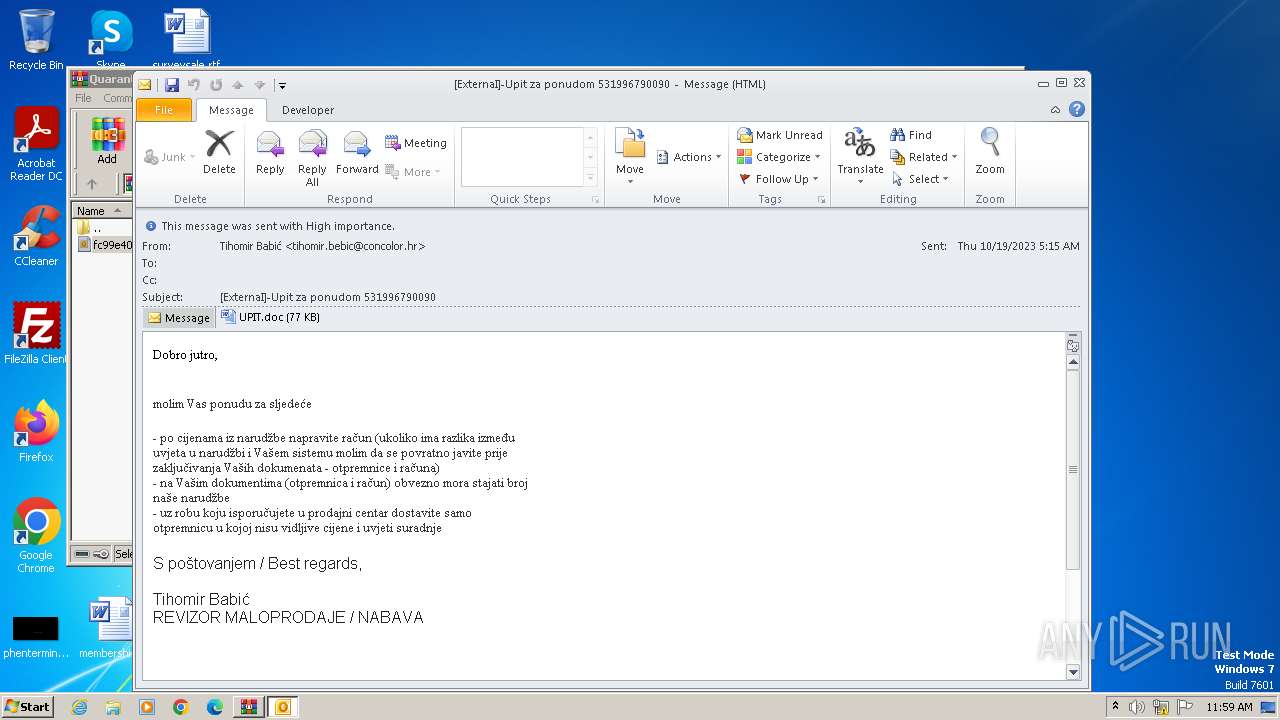Click Find in the Editing group

(x=911, y=135)
